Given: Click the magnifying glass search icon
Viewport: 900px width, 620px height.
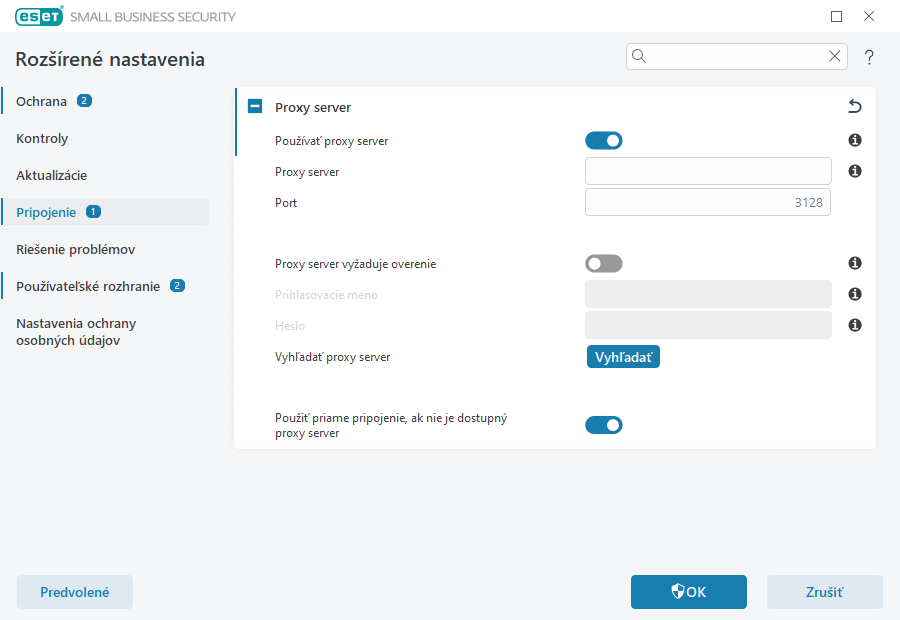Looking at the screenshot, I should (x=639, y=56).
